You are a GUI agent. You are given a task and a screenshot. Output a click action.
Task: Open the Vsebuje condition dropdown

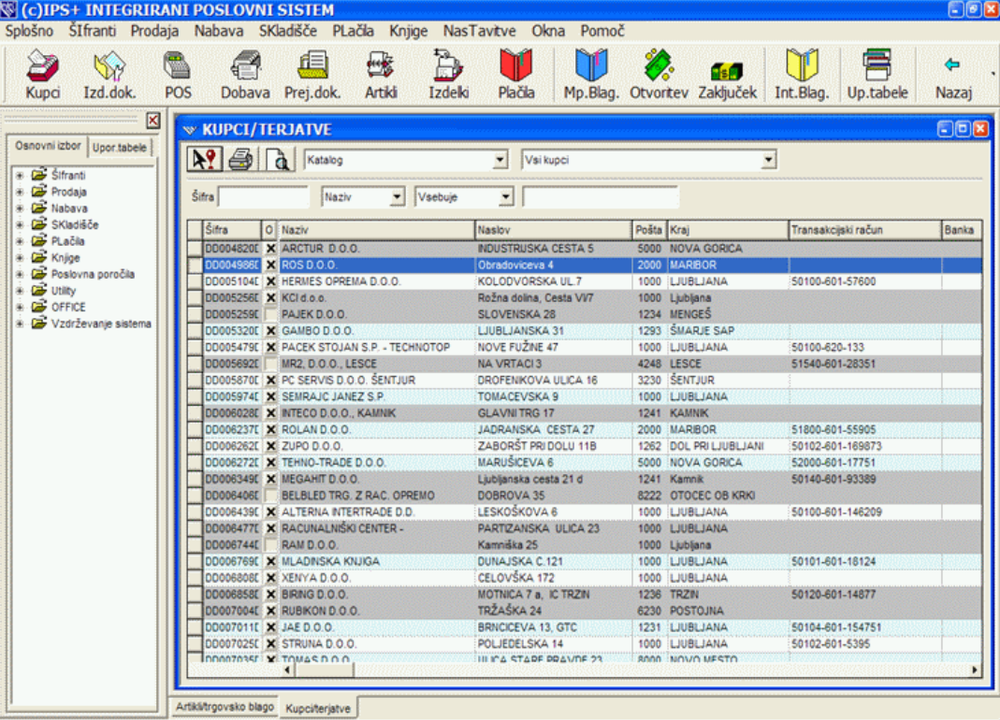(x=506, y=197)
